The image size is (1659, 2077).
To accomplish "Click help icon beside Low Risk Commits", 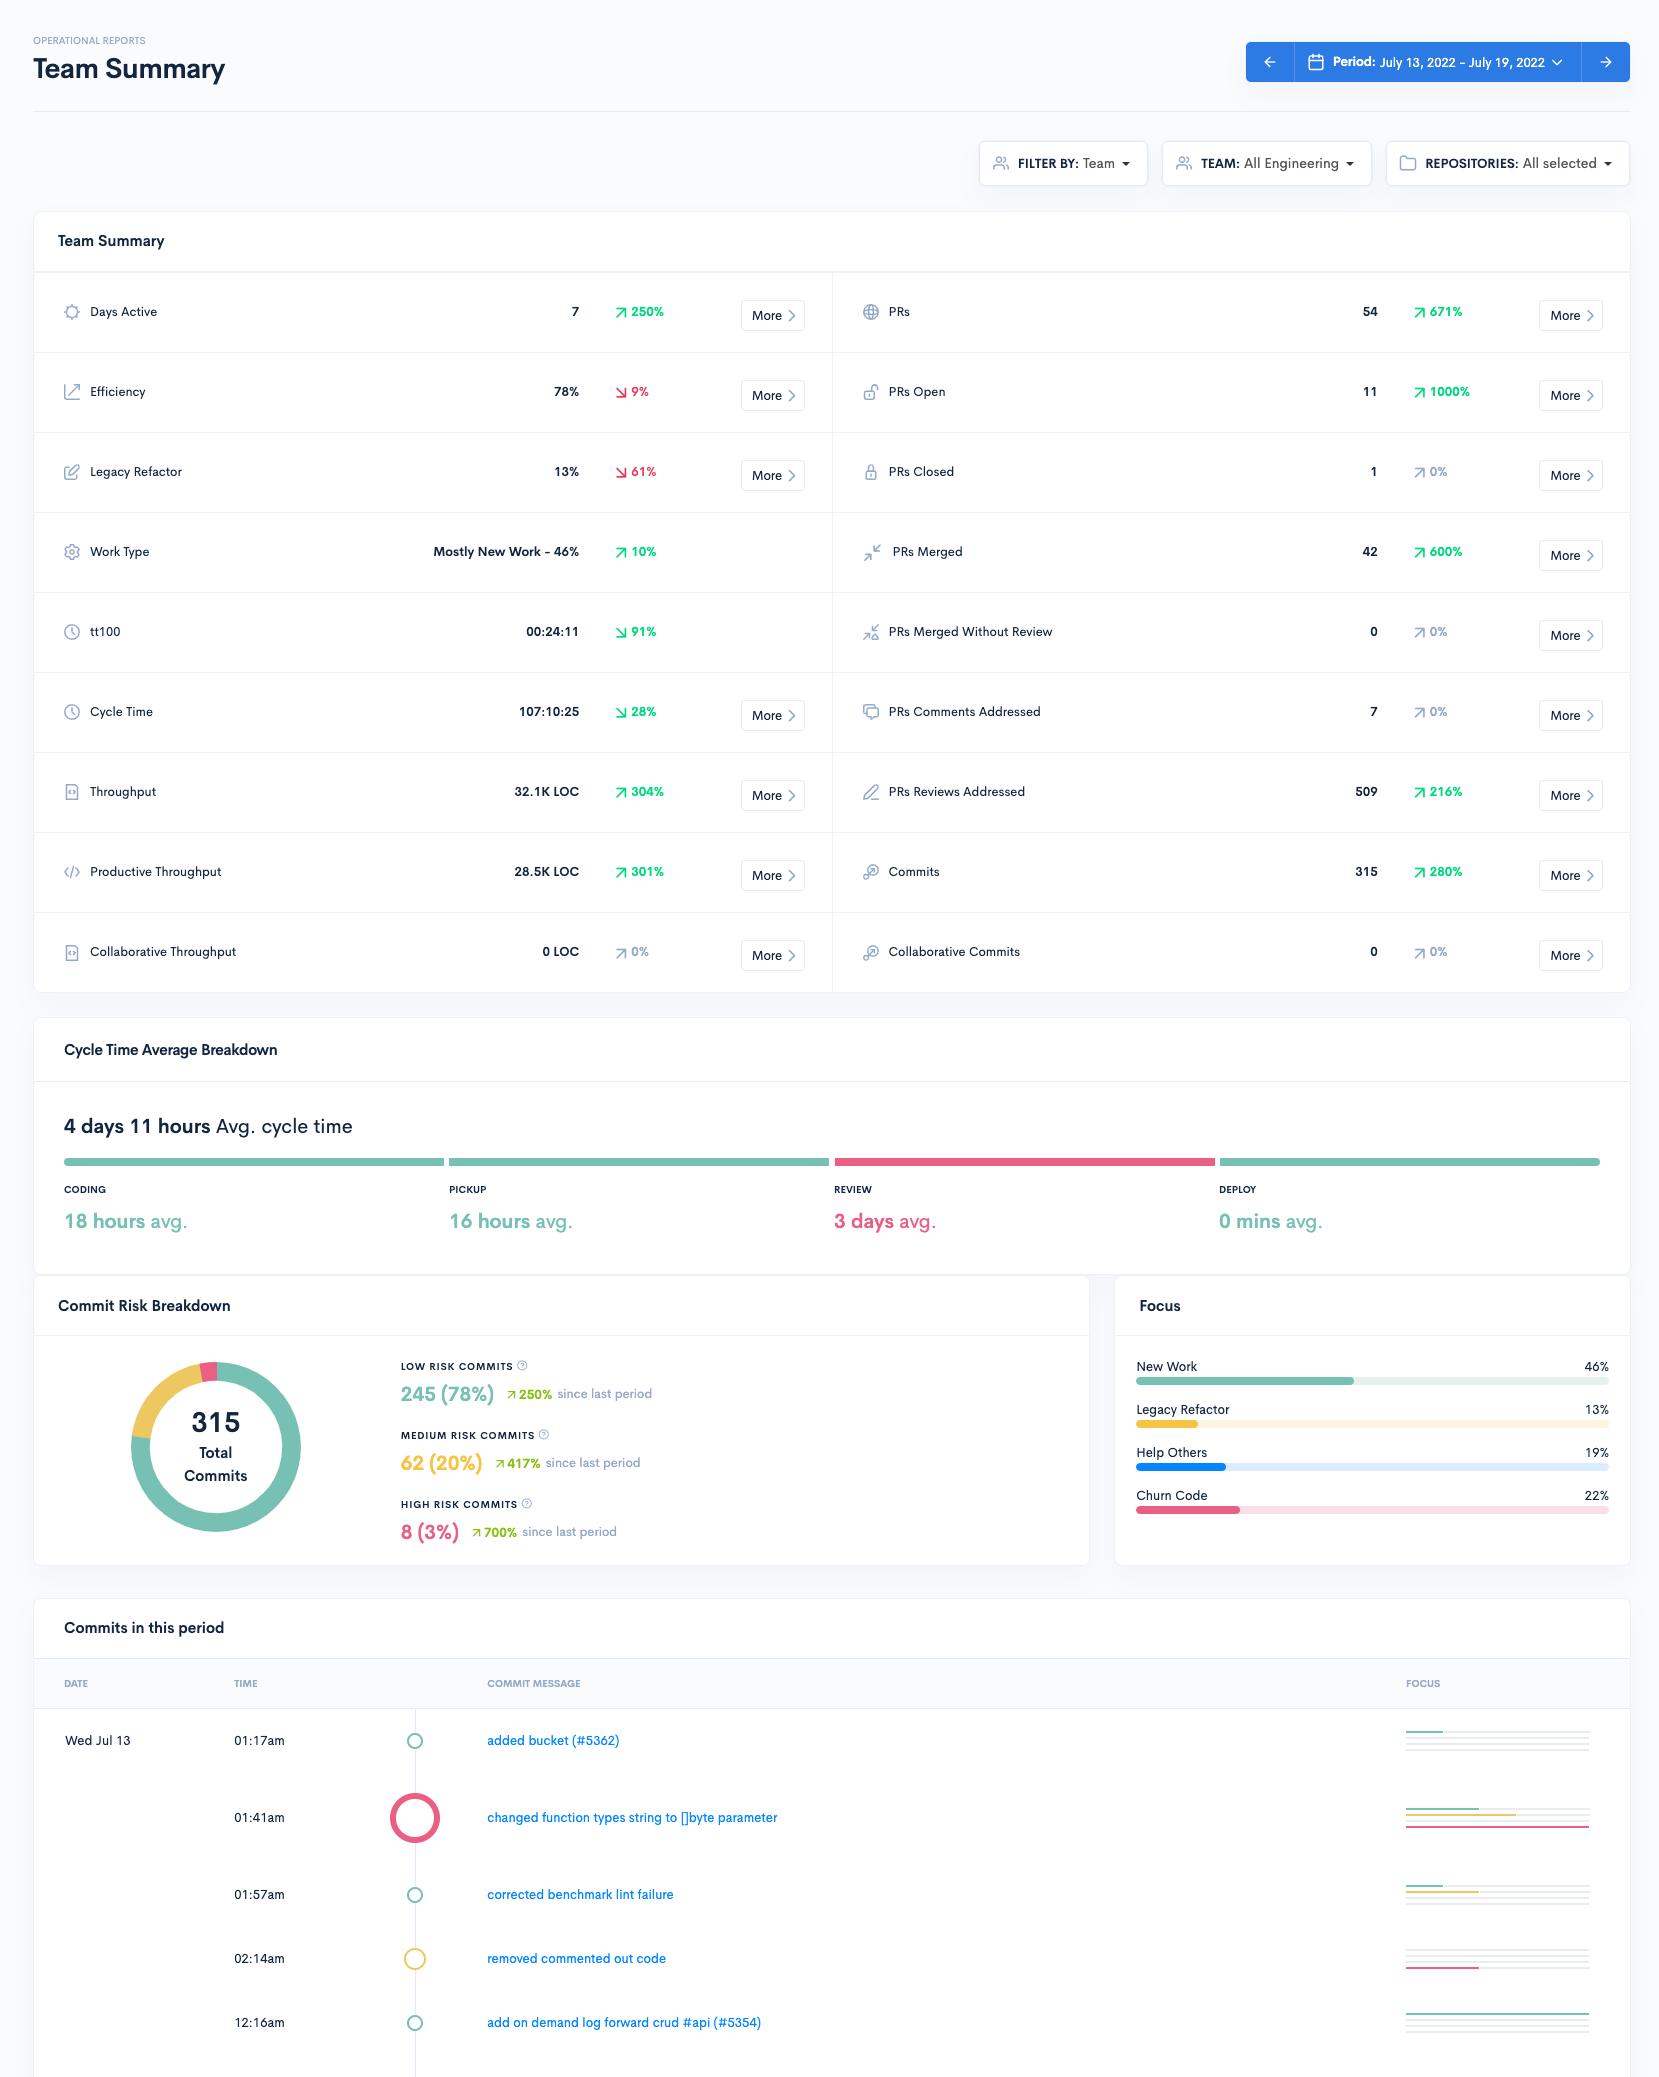I will [522, 1366].
